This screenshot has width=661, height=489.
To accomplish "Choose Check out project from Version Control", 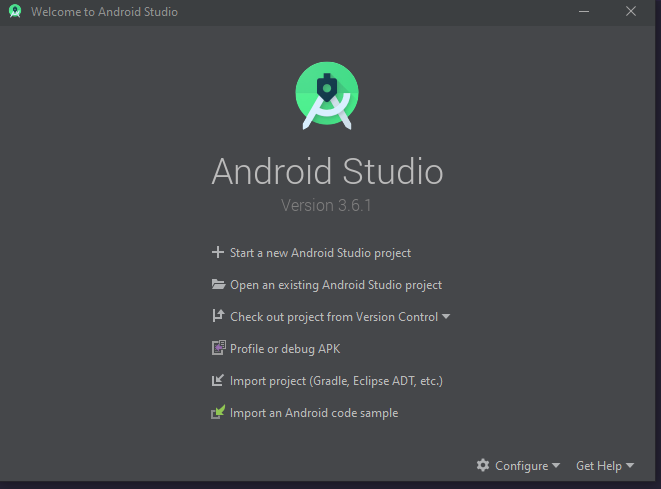I will click(334, 317).
